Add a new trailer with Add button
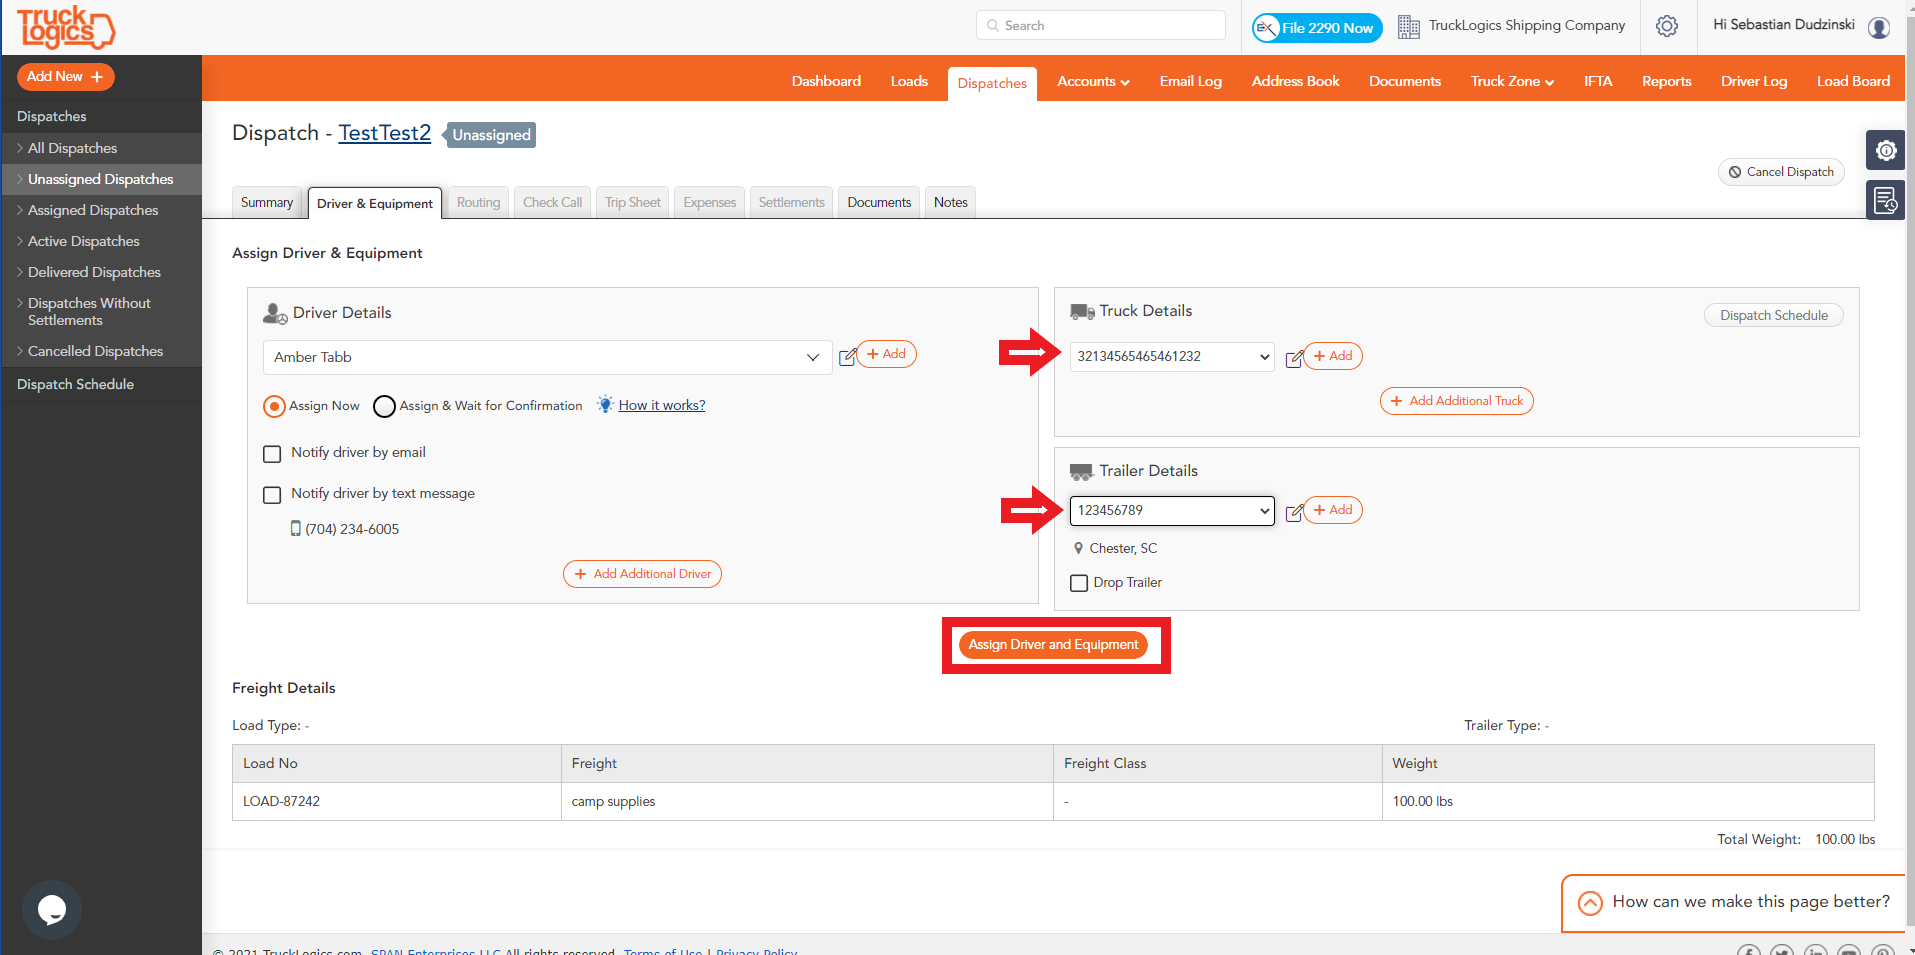This screenshot has width=1915, height=955. tap(1333, 510)
